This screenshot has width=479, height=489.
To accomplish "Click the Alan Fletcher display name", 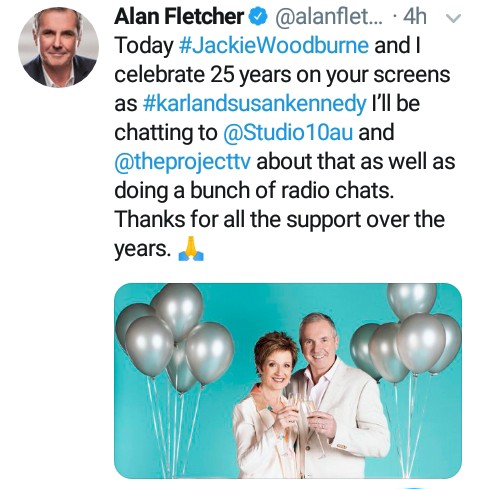I will tap(179, 16).
